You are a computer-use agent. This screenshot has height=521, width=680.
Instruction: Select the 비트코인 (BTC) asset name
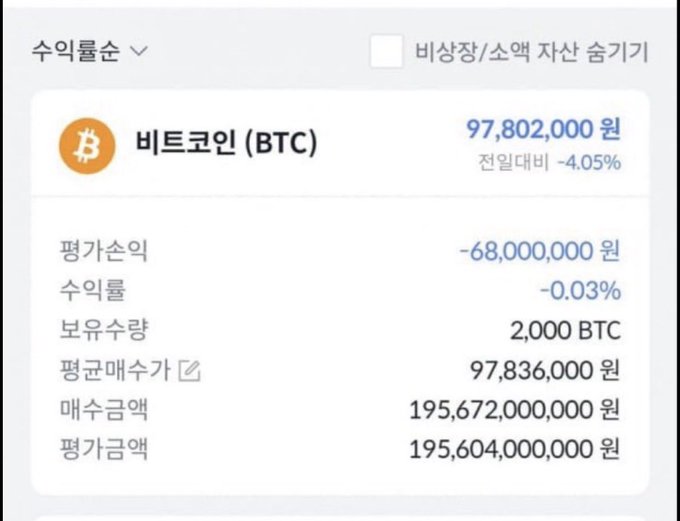226,144
